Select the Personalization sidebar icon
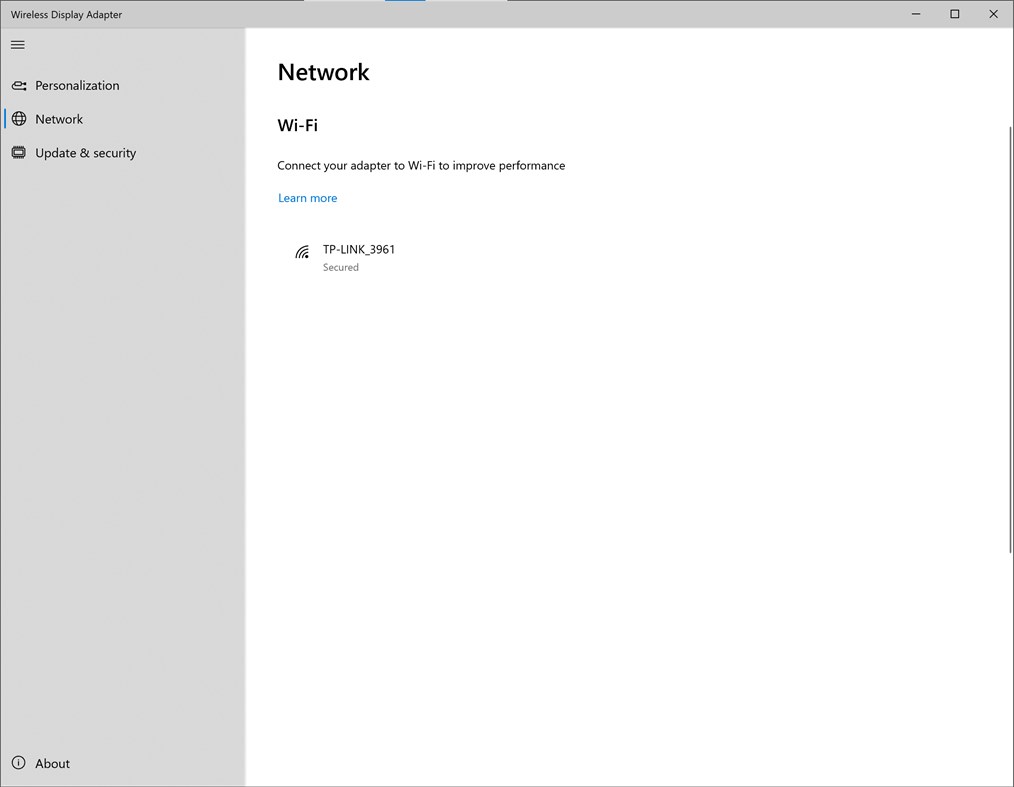The width and height of the screenshot is (1014, 787). click(x=19, y=85)
